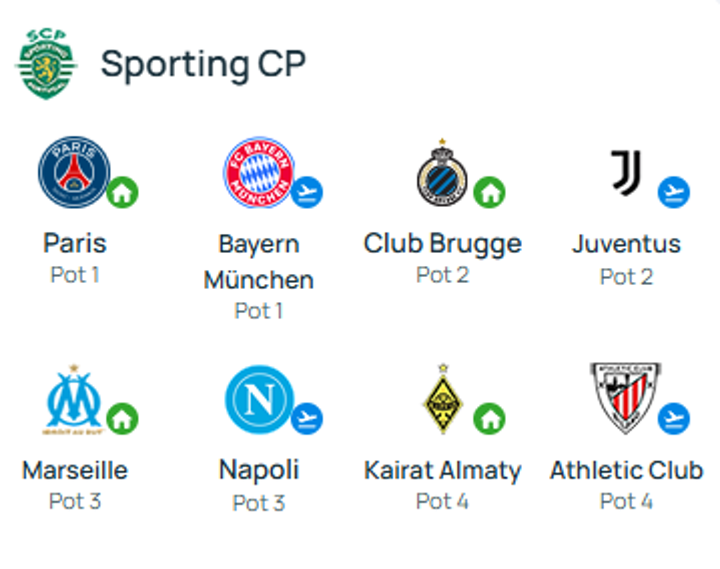The height and width of the screenshot is (569, 720).
Task: Click the home icon beside Club Brugge
Action: pyautogui.click(x=489, y=191)
